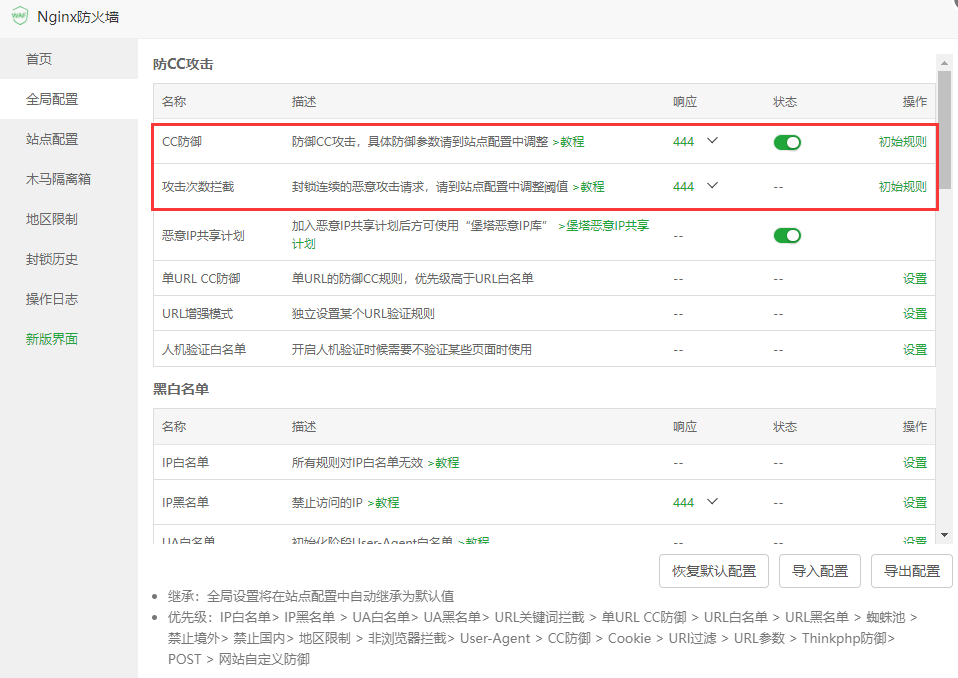Select the 攻击次数拦截 row name
The image size is (958, 678).
coord(198,187)
